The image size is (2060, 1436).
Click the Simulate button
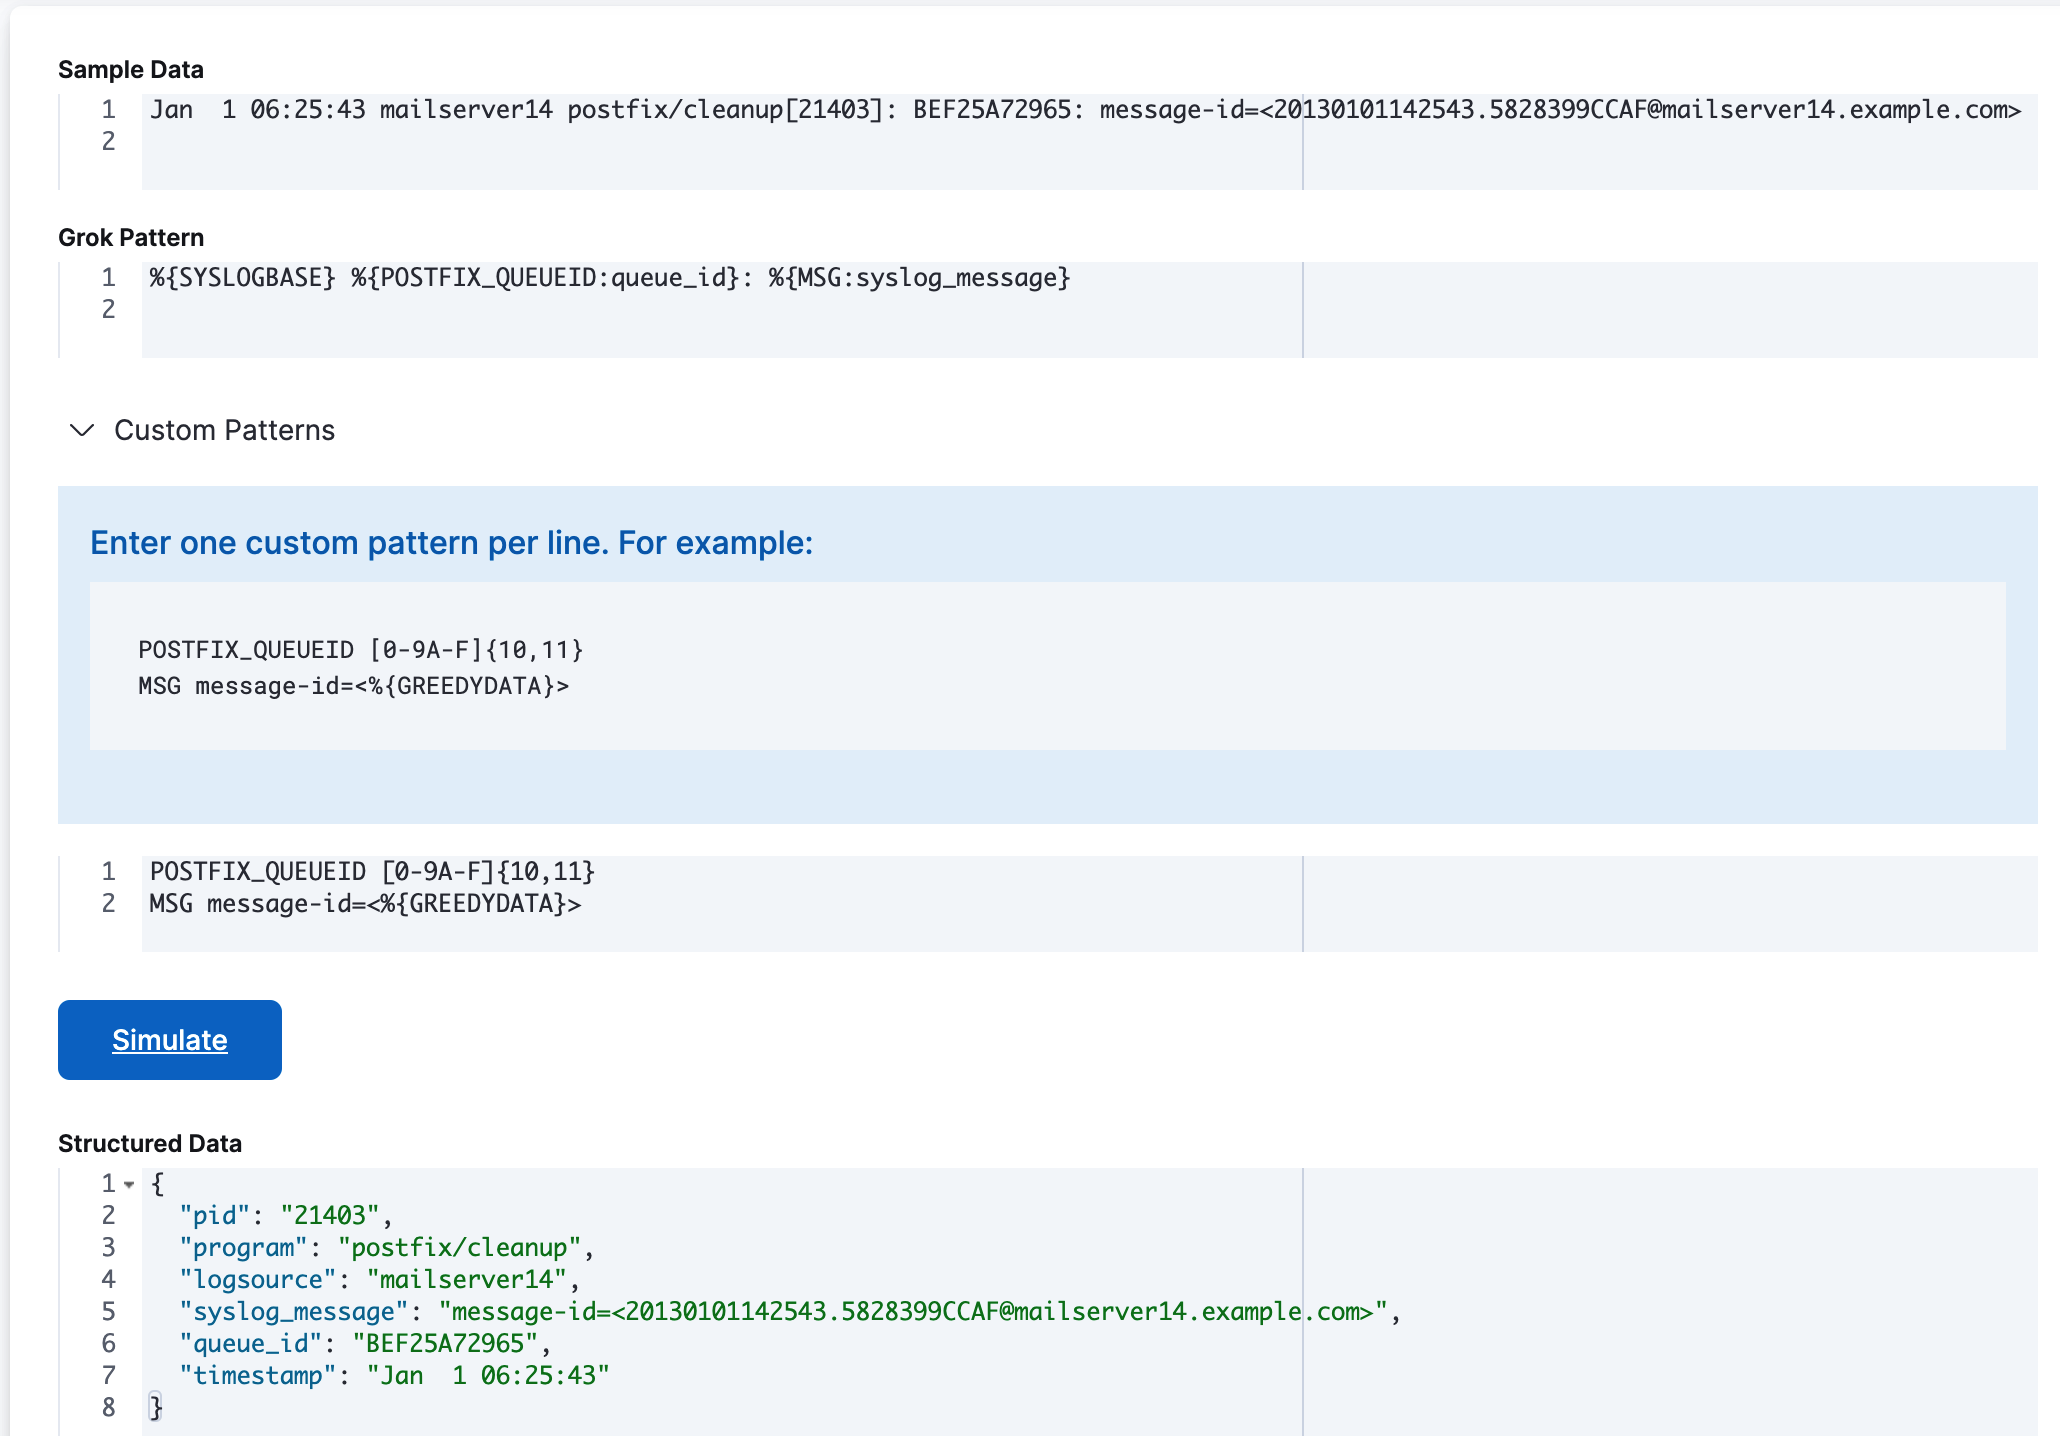pos(169,1039)
